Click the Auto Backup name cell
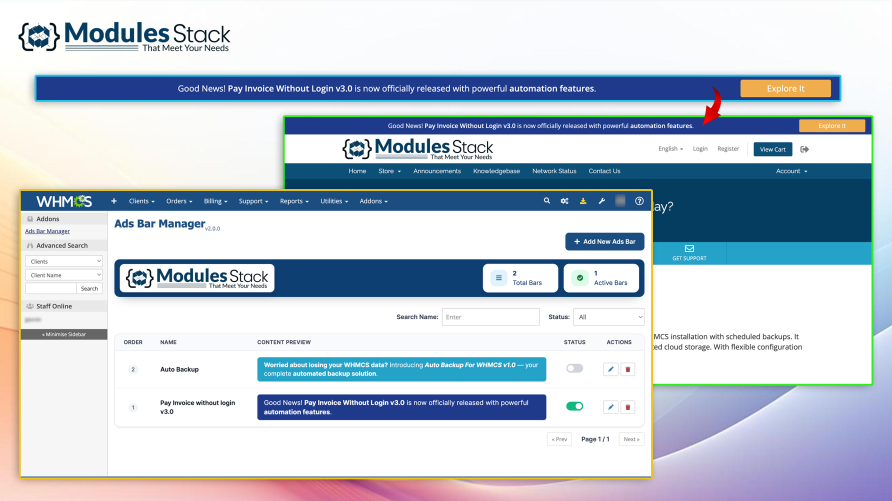The image size is (892, 501). (179, 370)
